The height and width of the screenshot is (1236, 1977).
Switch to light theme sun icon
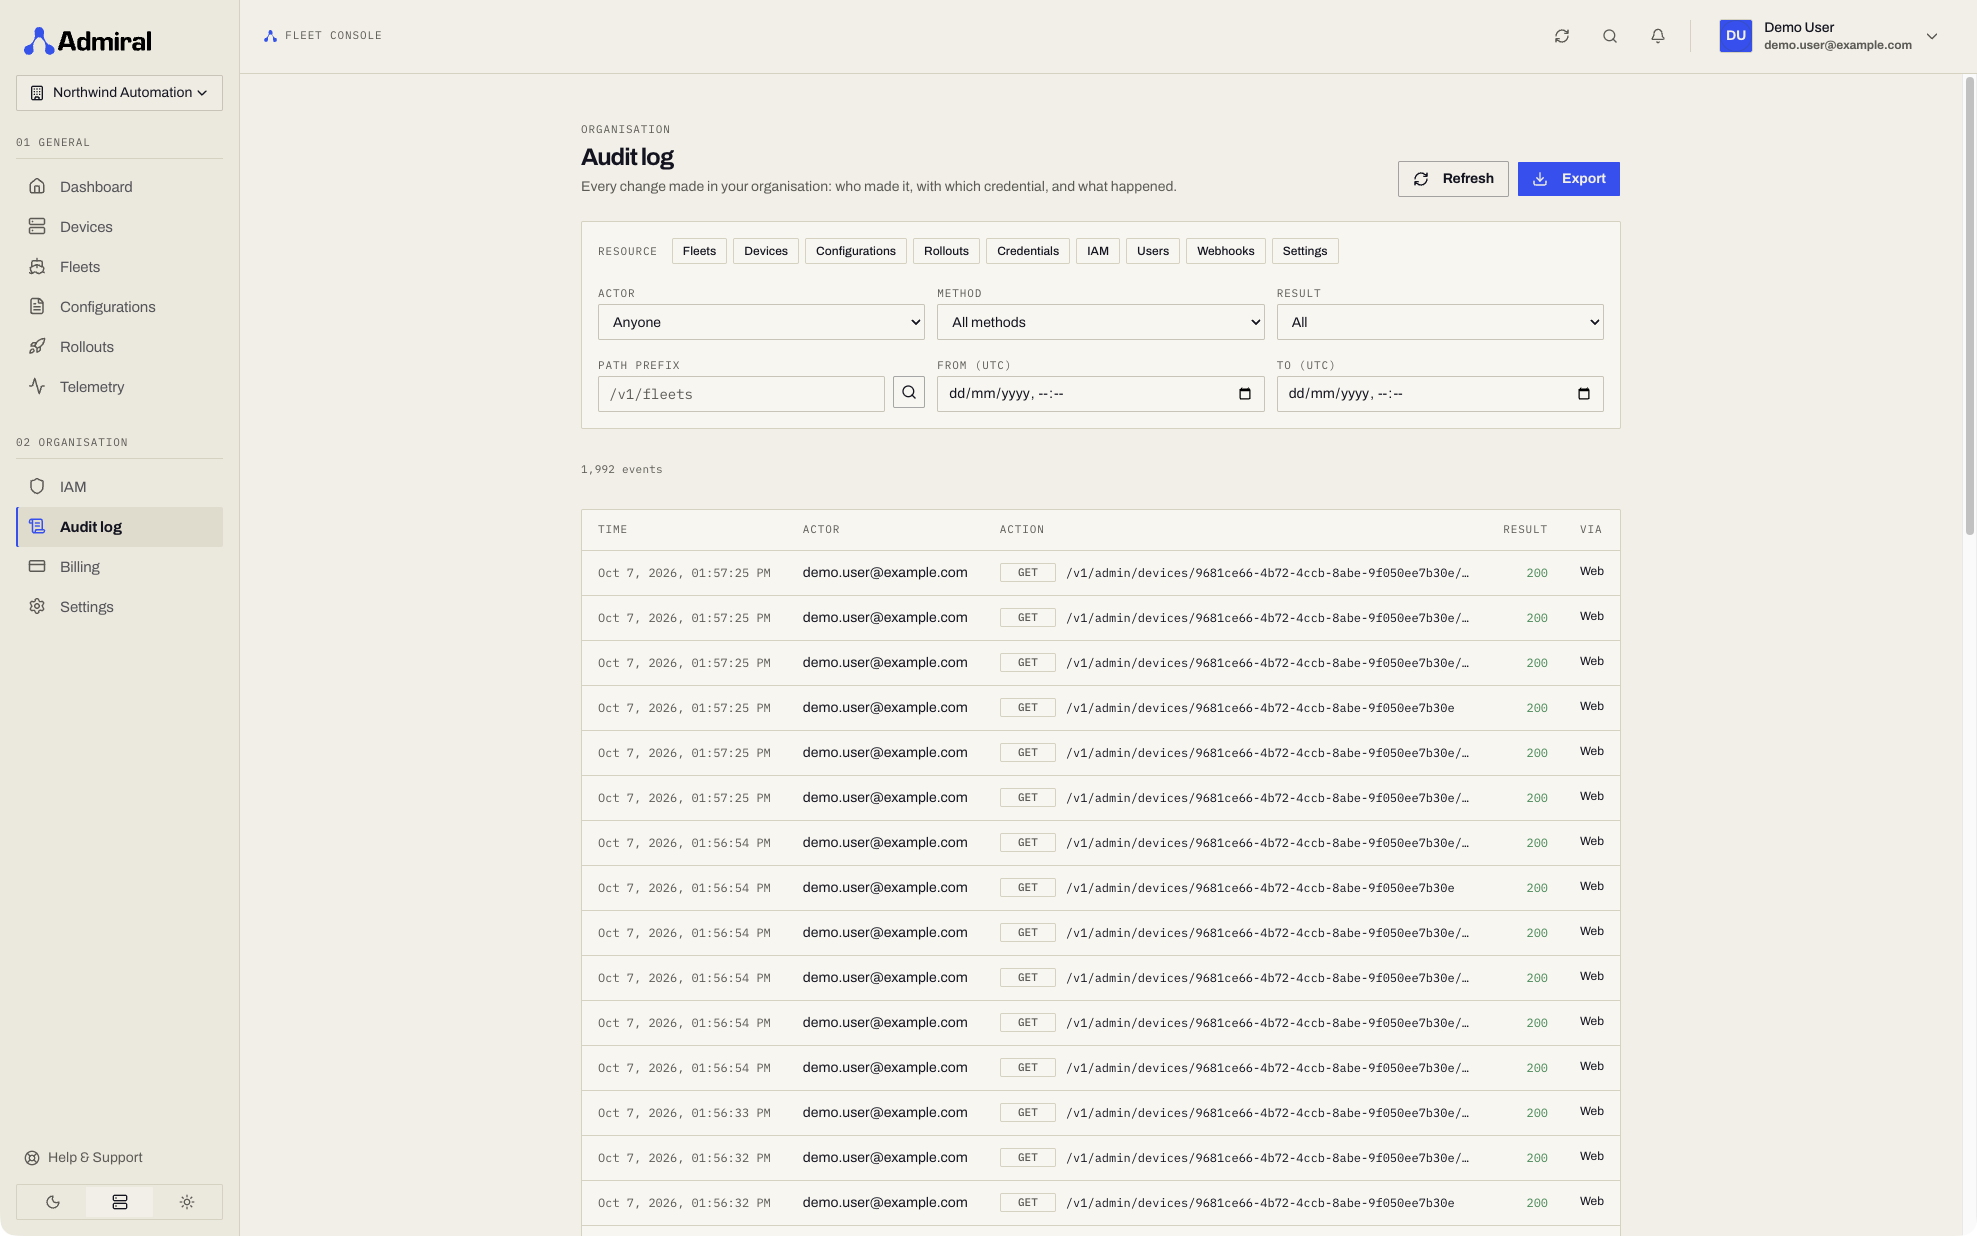pyautogui.click(x=187, y=1202)
